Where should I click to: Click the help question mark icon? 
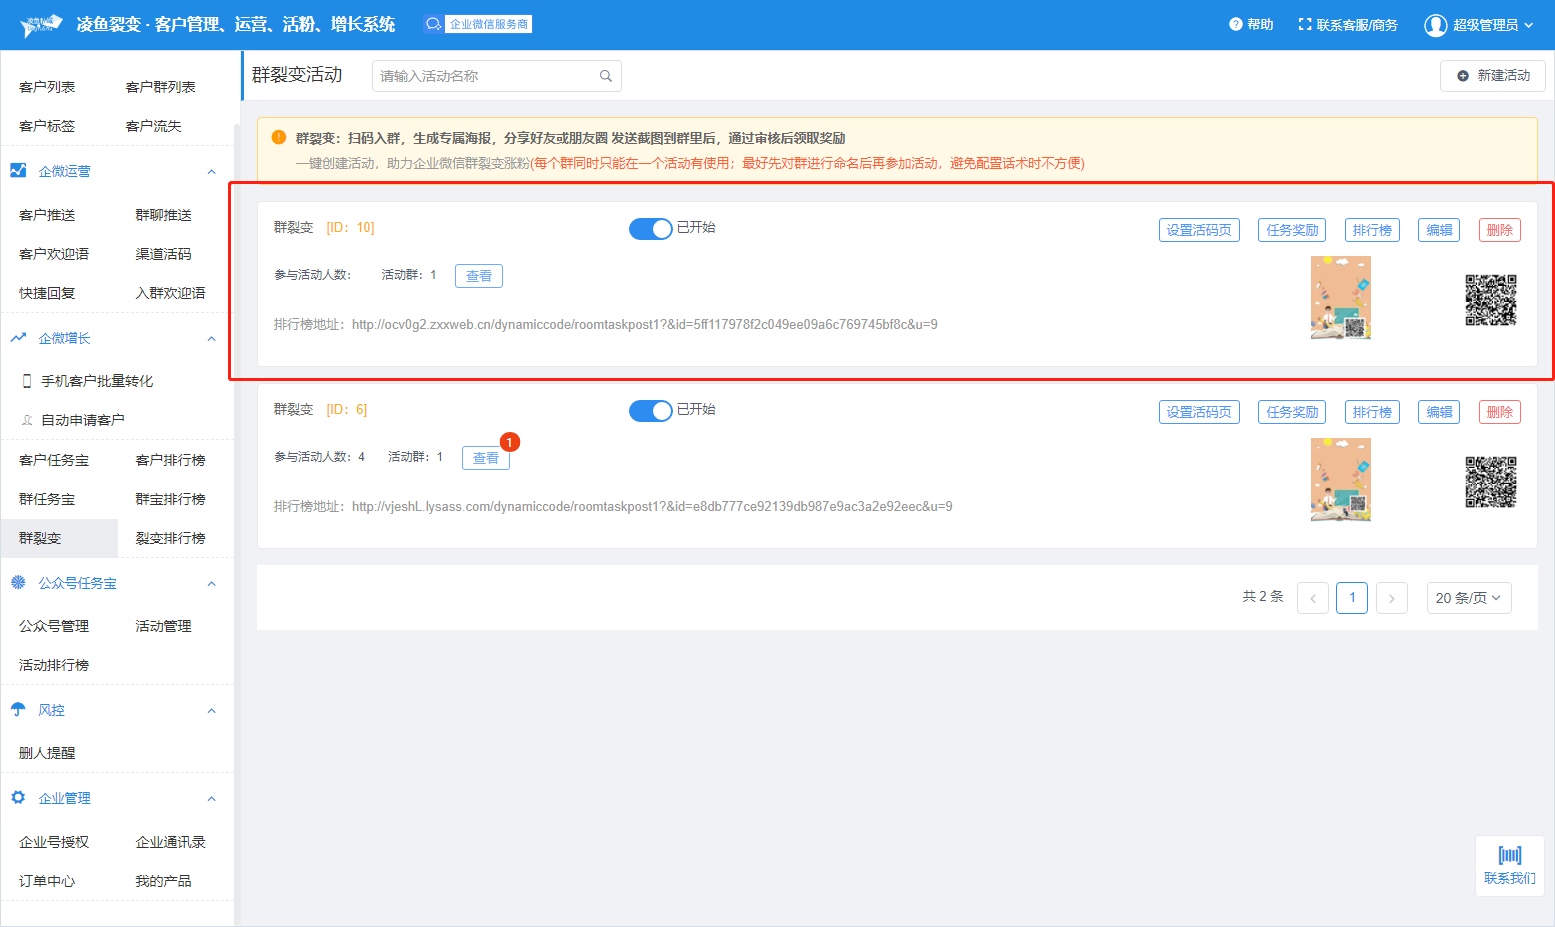tap(1236, 24)
